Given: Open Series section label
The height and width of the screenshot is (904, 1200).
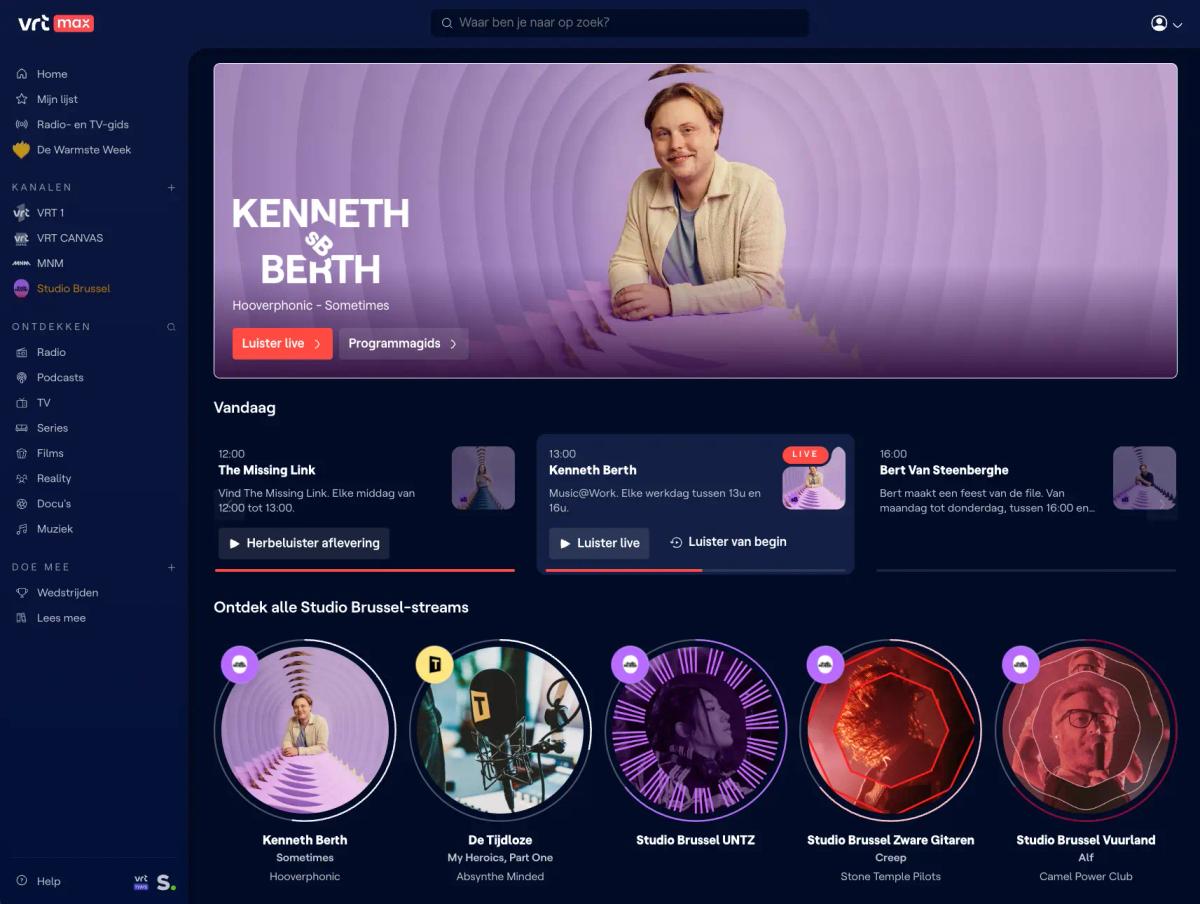Looking at the screenshot, I should coord(52,428).
